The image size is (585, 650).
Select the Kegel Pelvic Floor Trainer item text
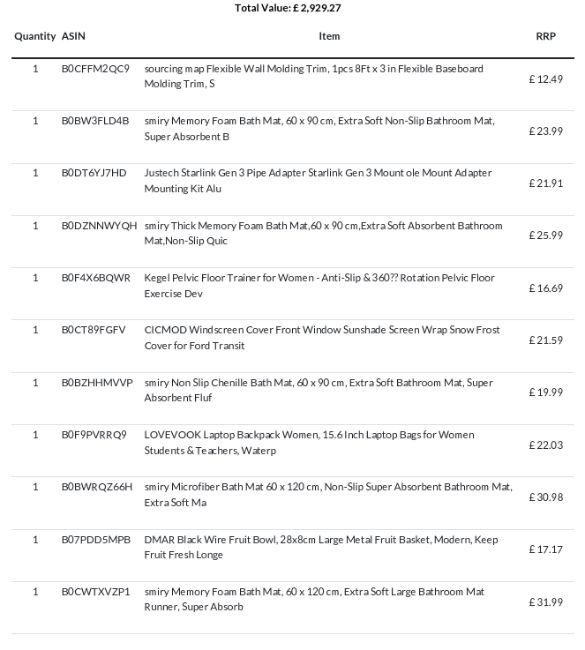tap(319, 285)
